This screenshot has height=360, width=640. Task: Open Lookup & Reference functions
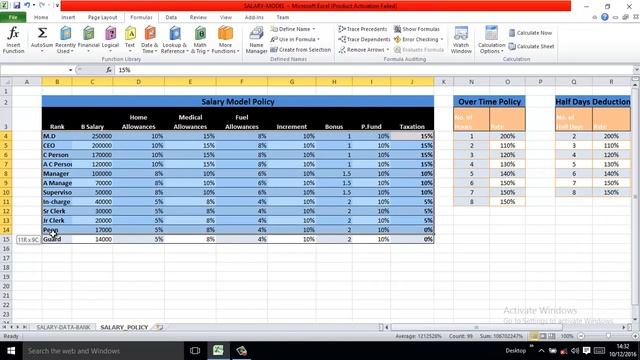coord(174,40)
